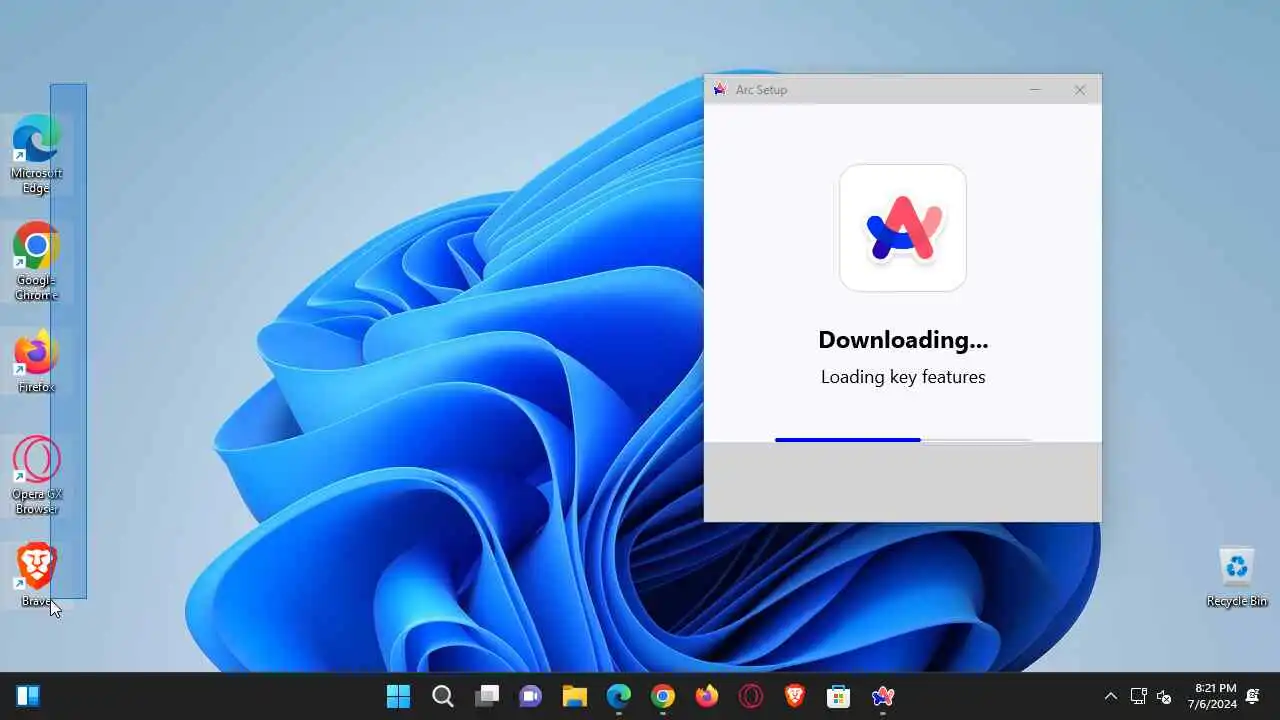Click the download progress bar

point(902,439)
